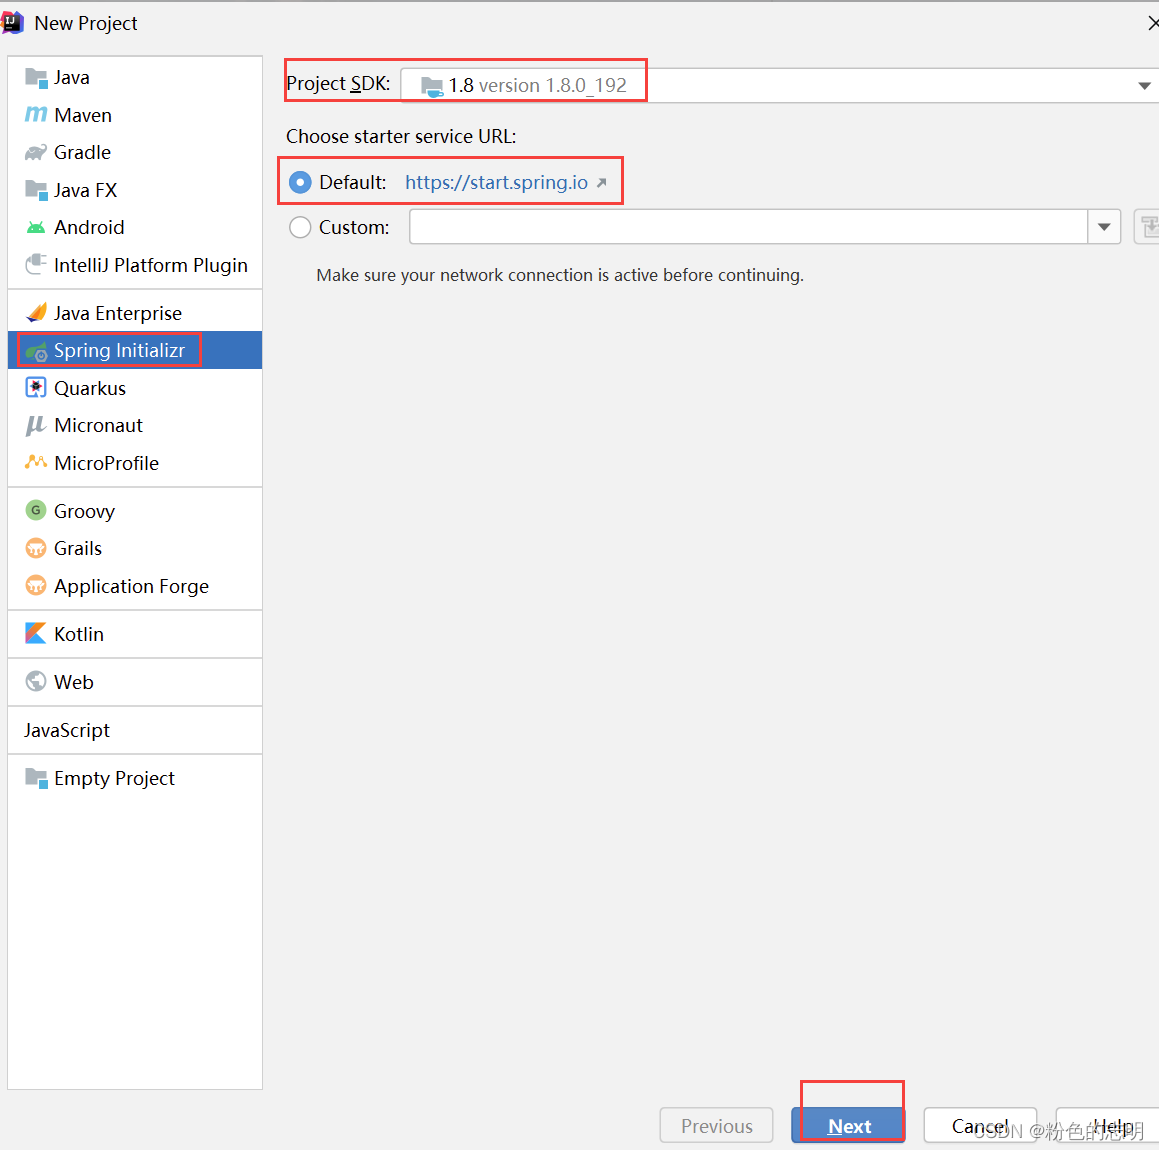Viewport: 1159px width, 1150px height.
Task: Select Maven project type
Action: (135, 115)
